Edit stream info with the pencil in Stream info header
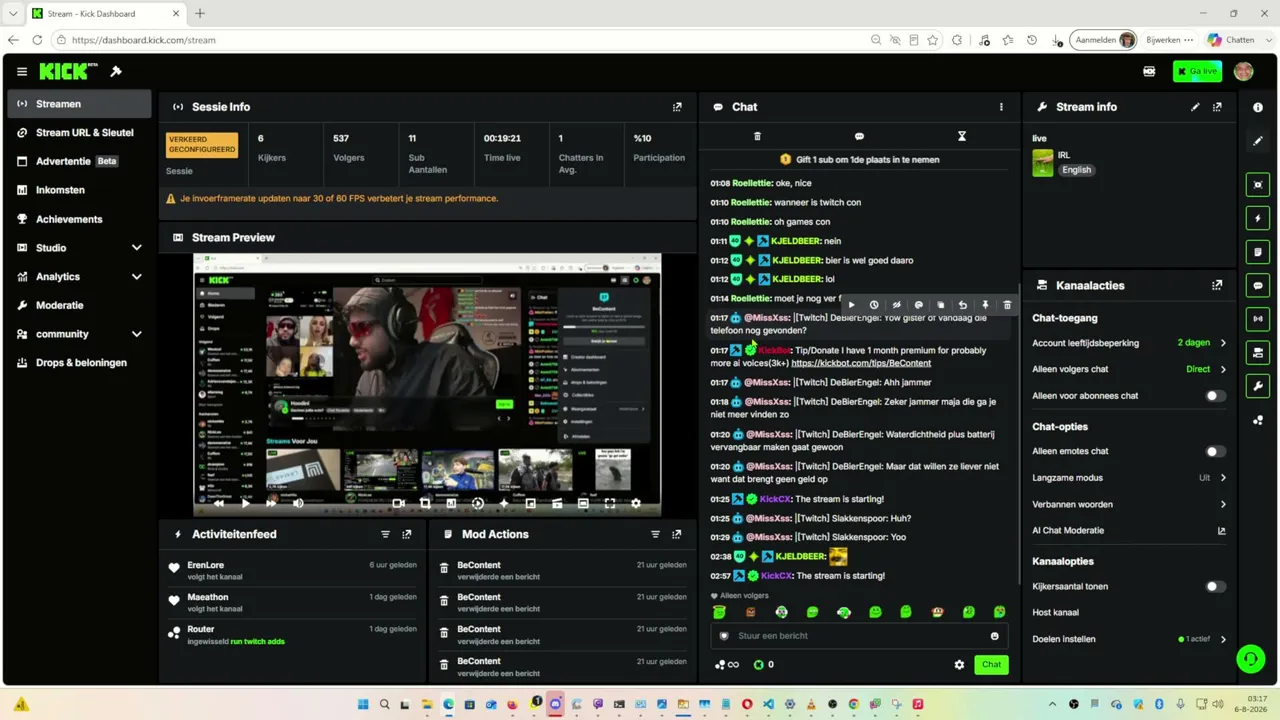 pos(1195,107)
